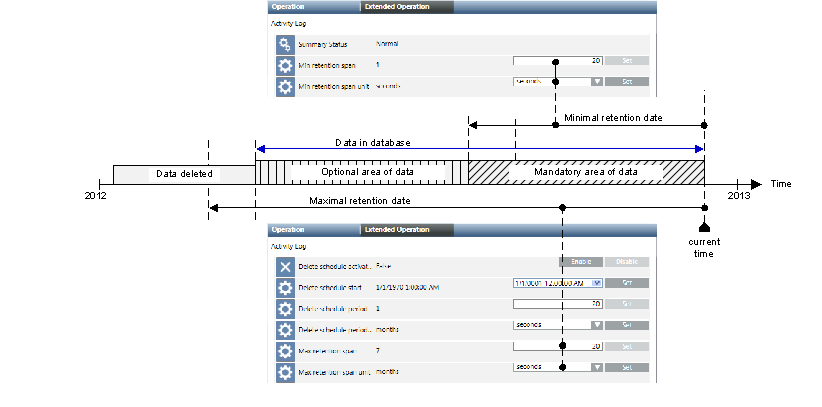Viewport: 822px width, 407px height.
Task: Click the Summary Status gears icon
Action: [285, 45]
